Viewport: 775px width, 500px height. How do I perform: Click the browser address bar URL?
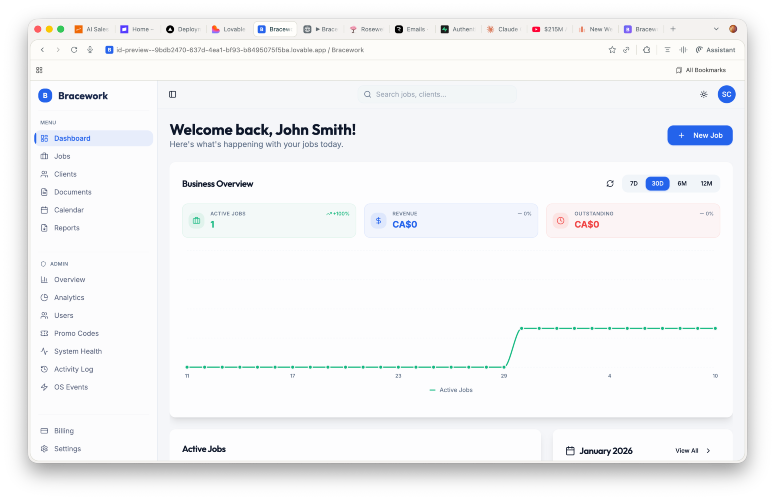pyautogui.click(x=240, y=50)
